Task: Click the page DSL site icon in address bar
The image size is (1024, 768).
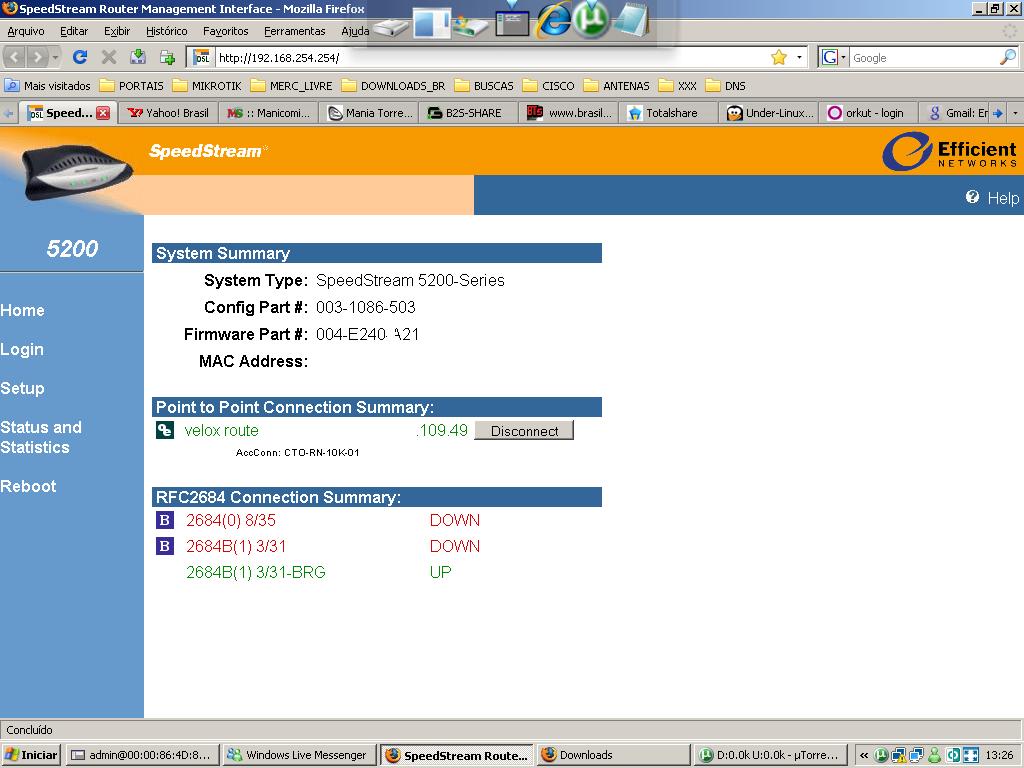Action: pyautogui.click(x=201, y=57)
